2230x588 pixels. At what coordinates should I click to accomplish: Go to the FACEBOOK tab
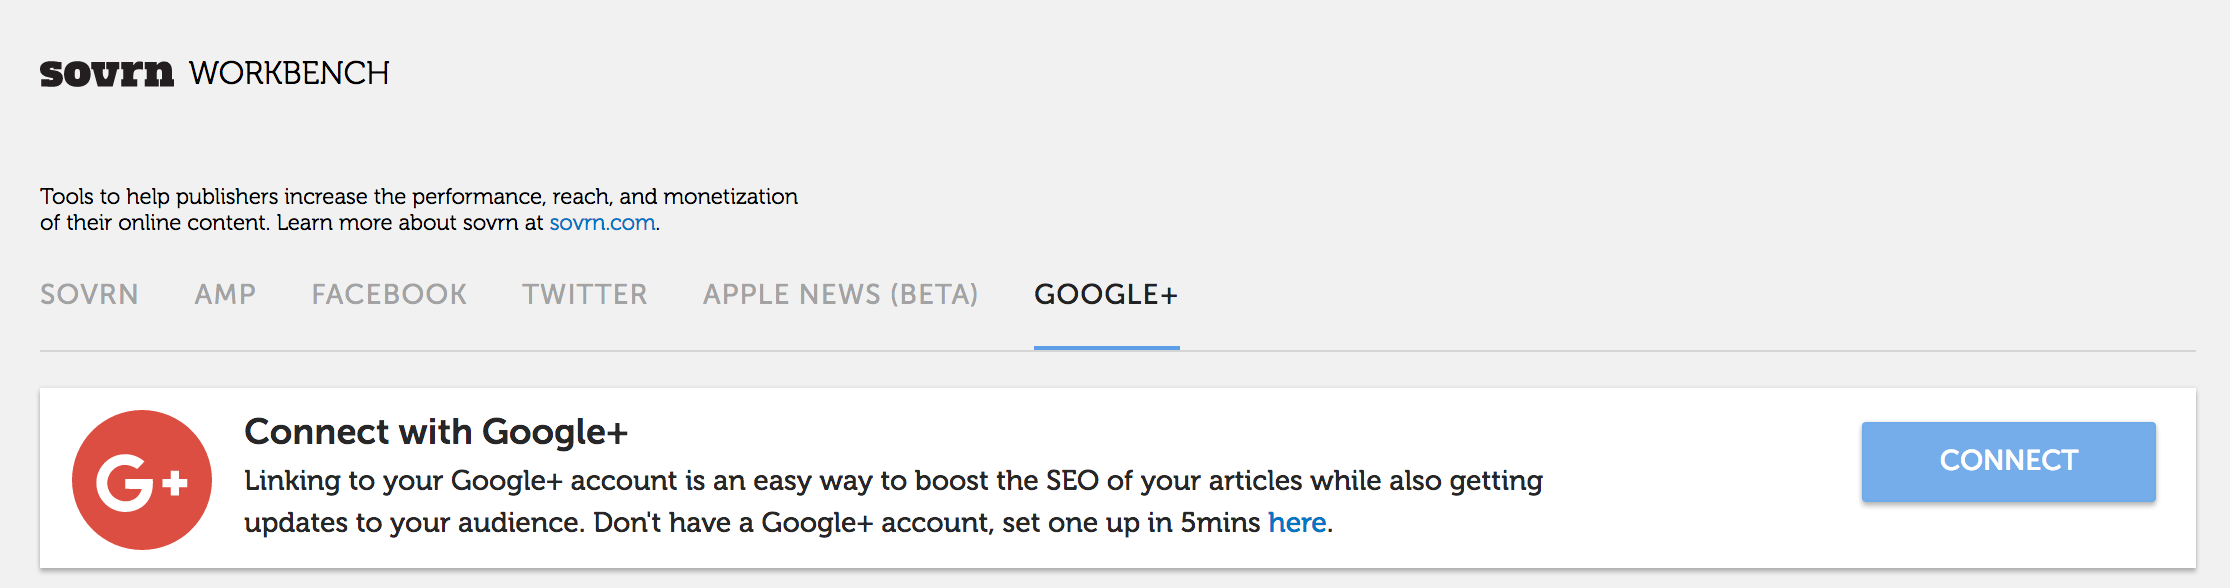[389, 294]
